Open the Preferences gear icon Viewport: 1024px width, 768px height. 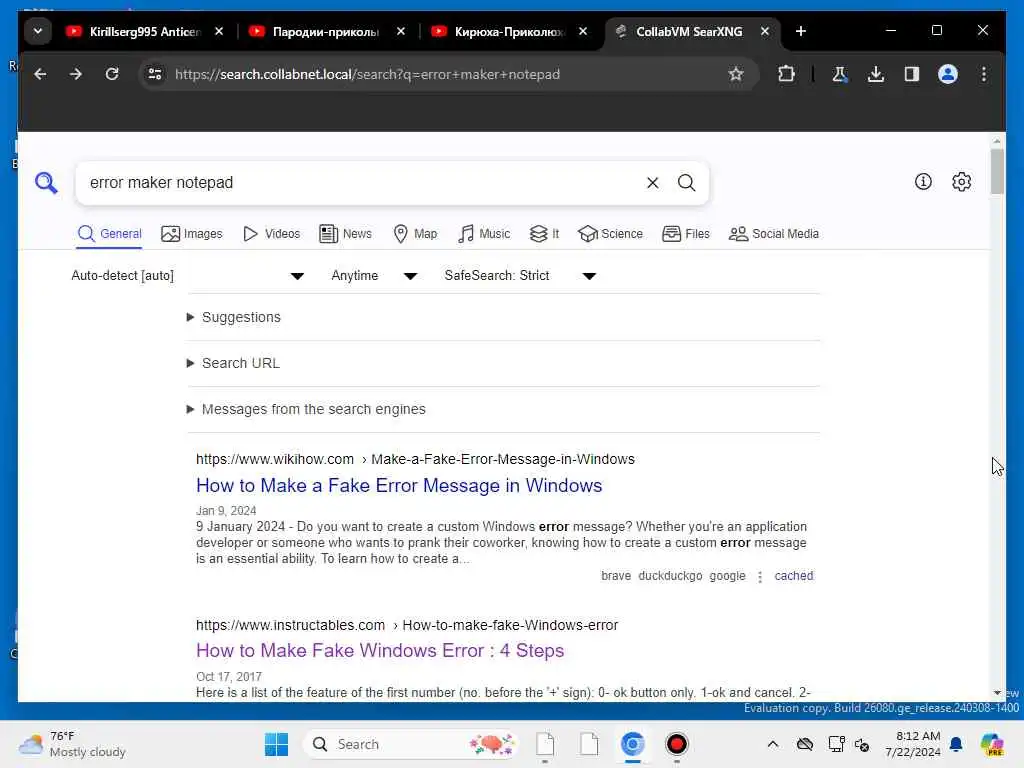(961, 182)
